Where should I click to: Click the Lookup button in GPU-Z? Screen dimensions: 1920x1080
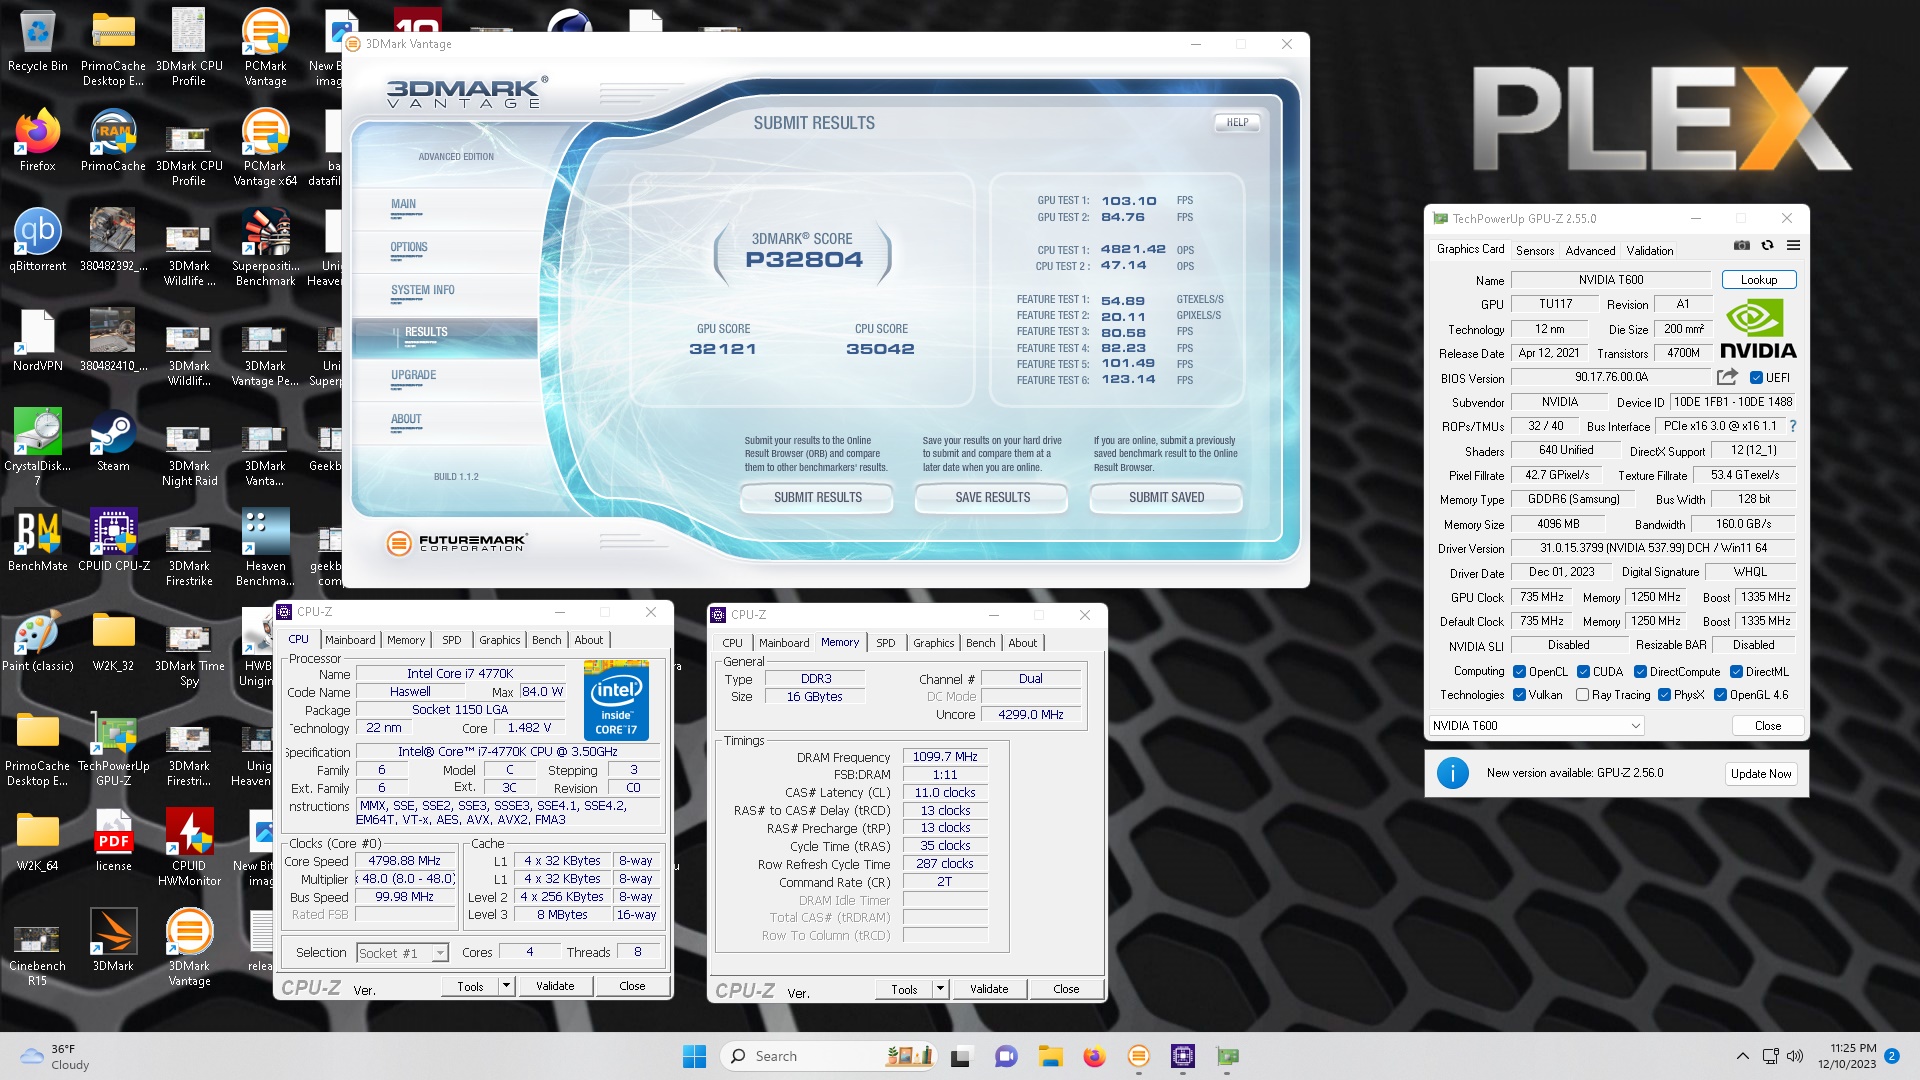1758,280
